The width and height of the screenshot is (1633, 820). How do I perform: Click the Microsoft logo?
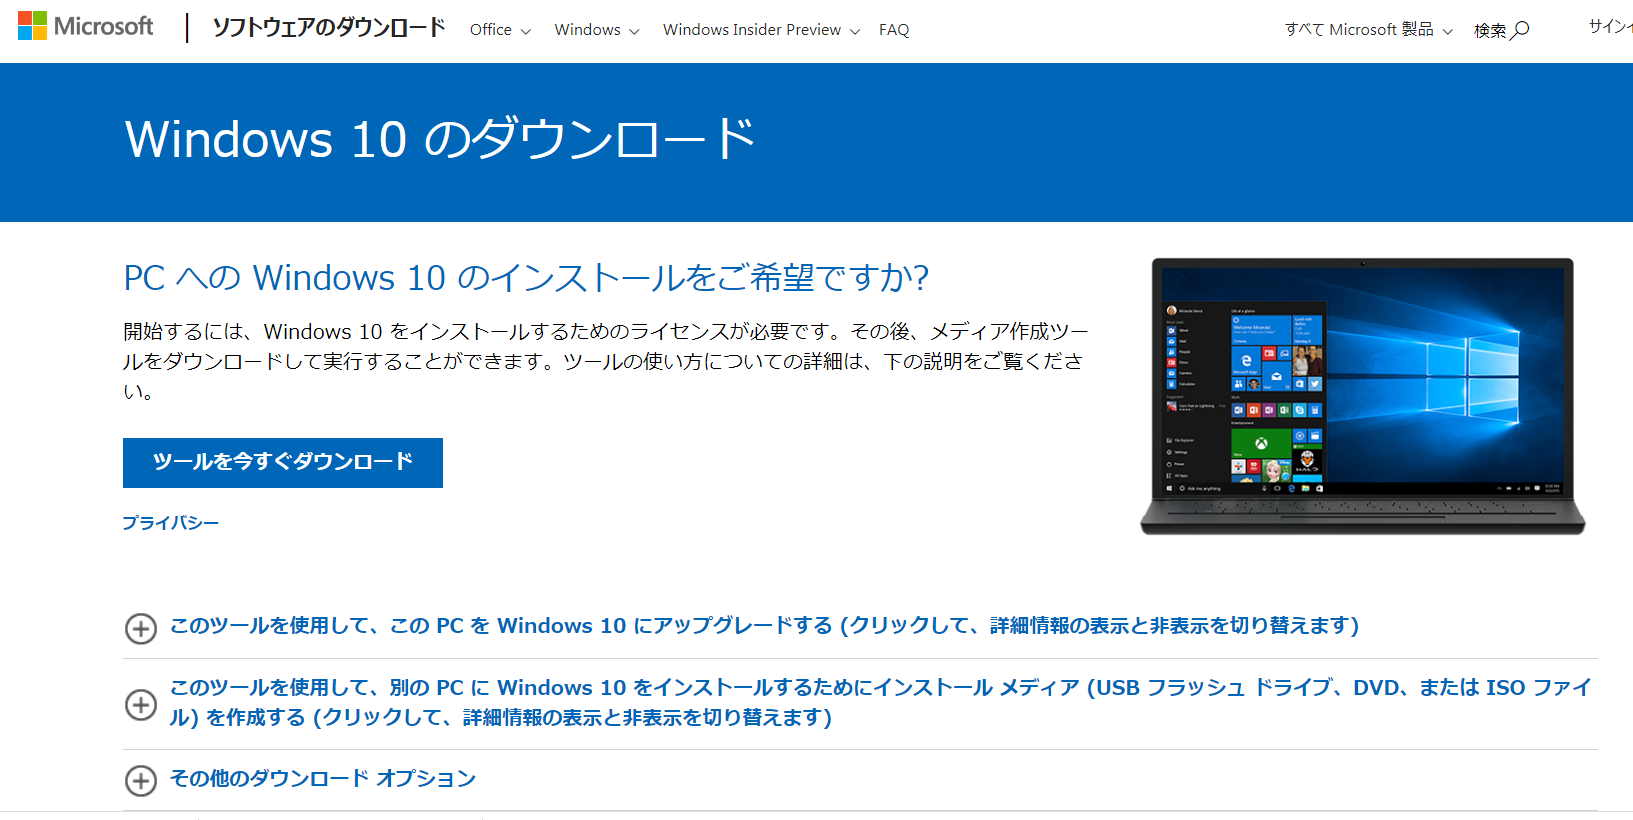(x=85, y=26)
